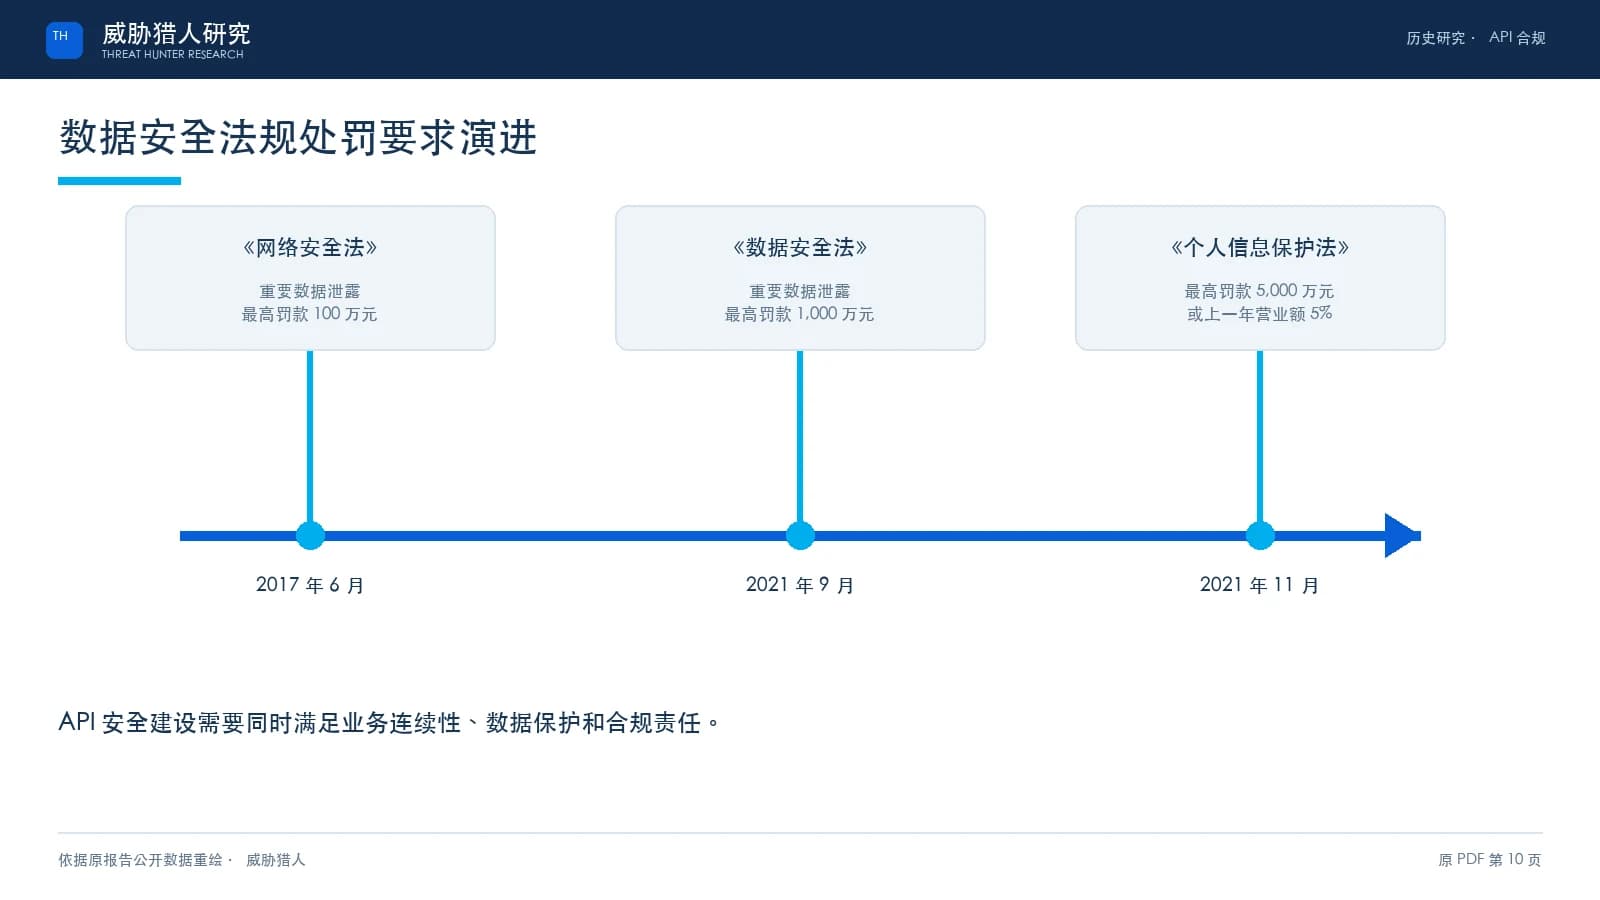Click 最高罚款 100 万元 text
Screen dimensions: 1600x900
click(x=309, y=314)
